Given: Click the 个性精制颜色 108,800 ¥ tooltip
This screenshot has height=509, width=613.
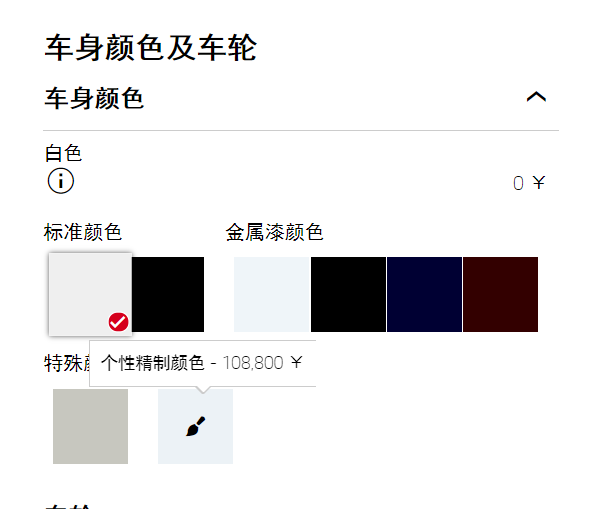Looking at the screenshot, I should pos(203,364).
